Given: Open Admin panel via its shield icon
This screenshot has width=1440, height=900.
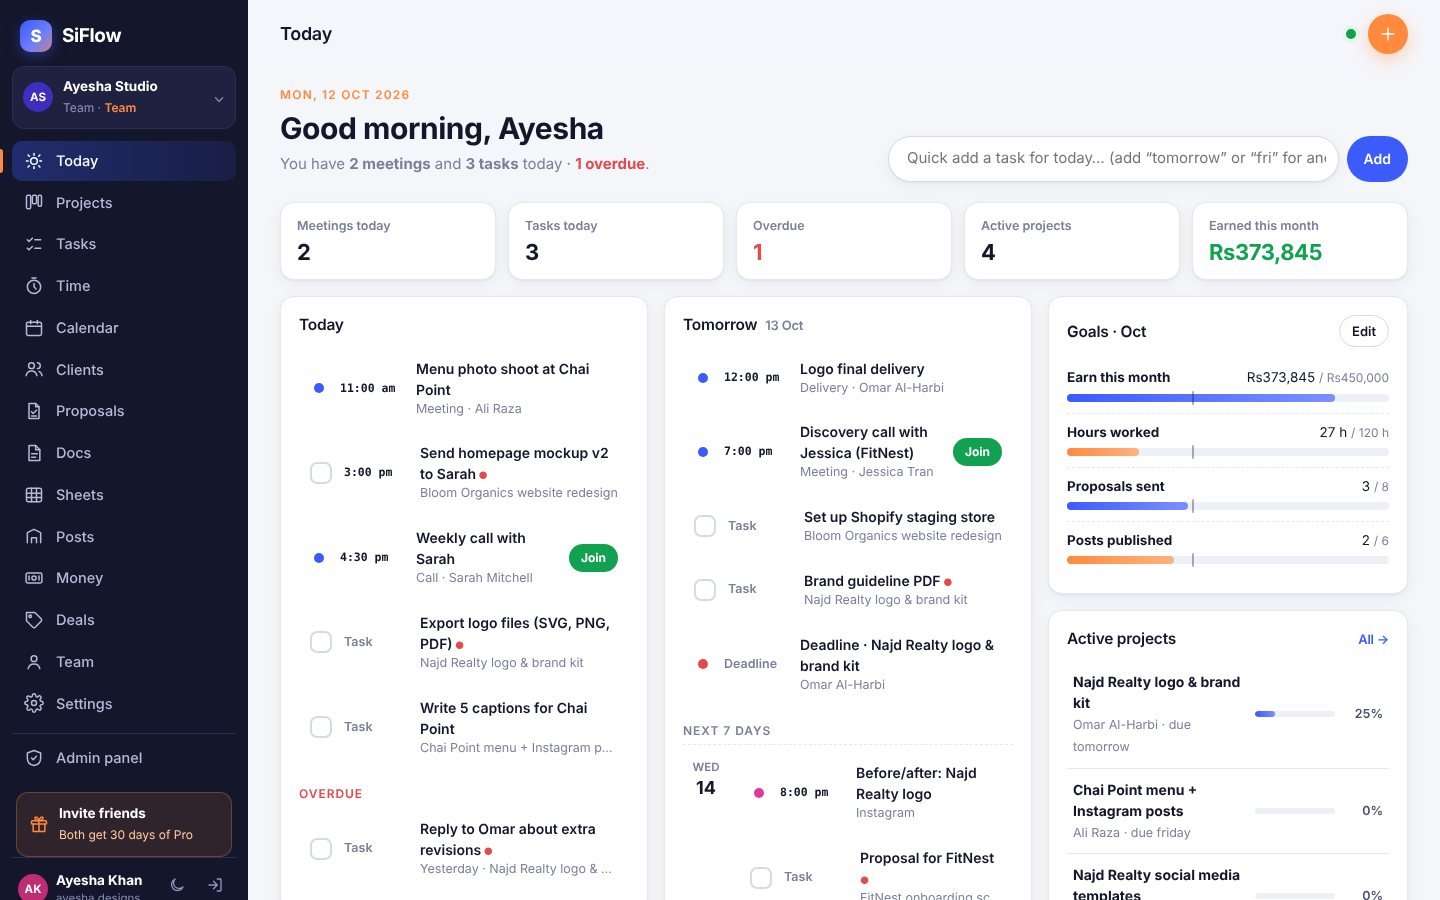Looking at the screenshot, I should [34, 758].
